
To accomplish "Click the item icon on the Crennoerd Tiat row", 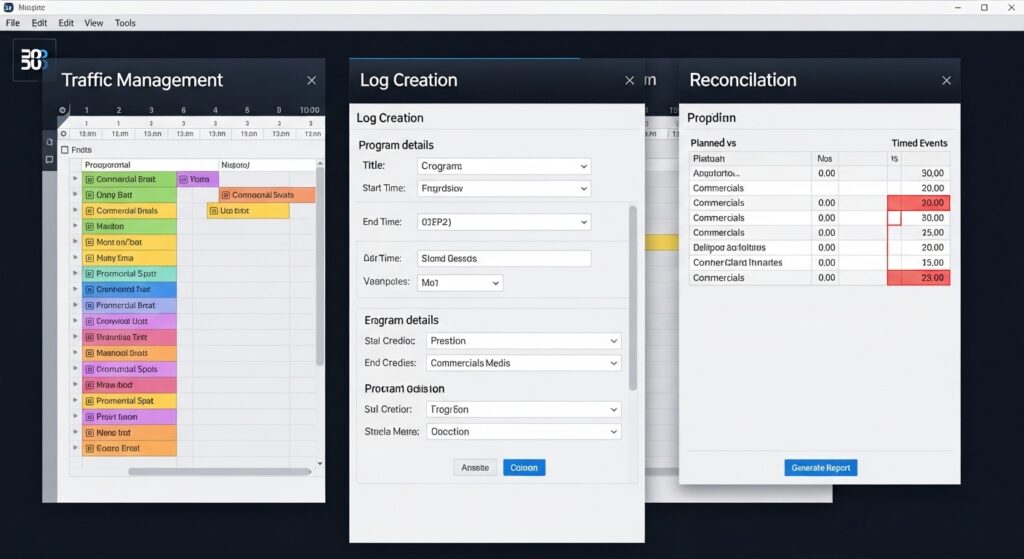I will click(x=89, y=289).
